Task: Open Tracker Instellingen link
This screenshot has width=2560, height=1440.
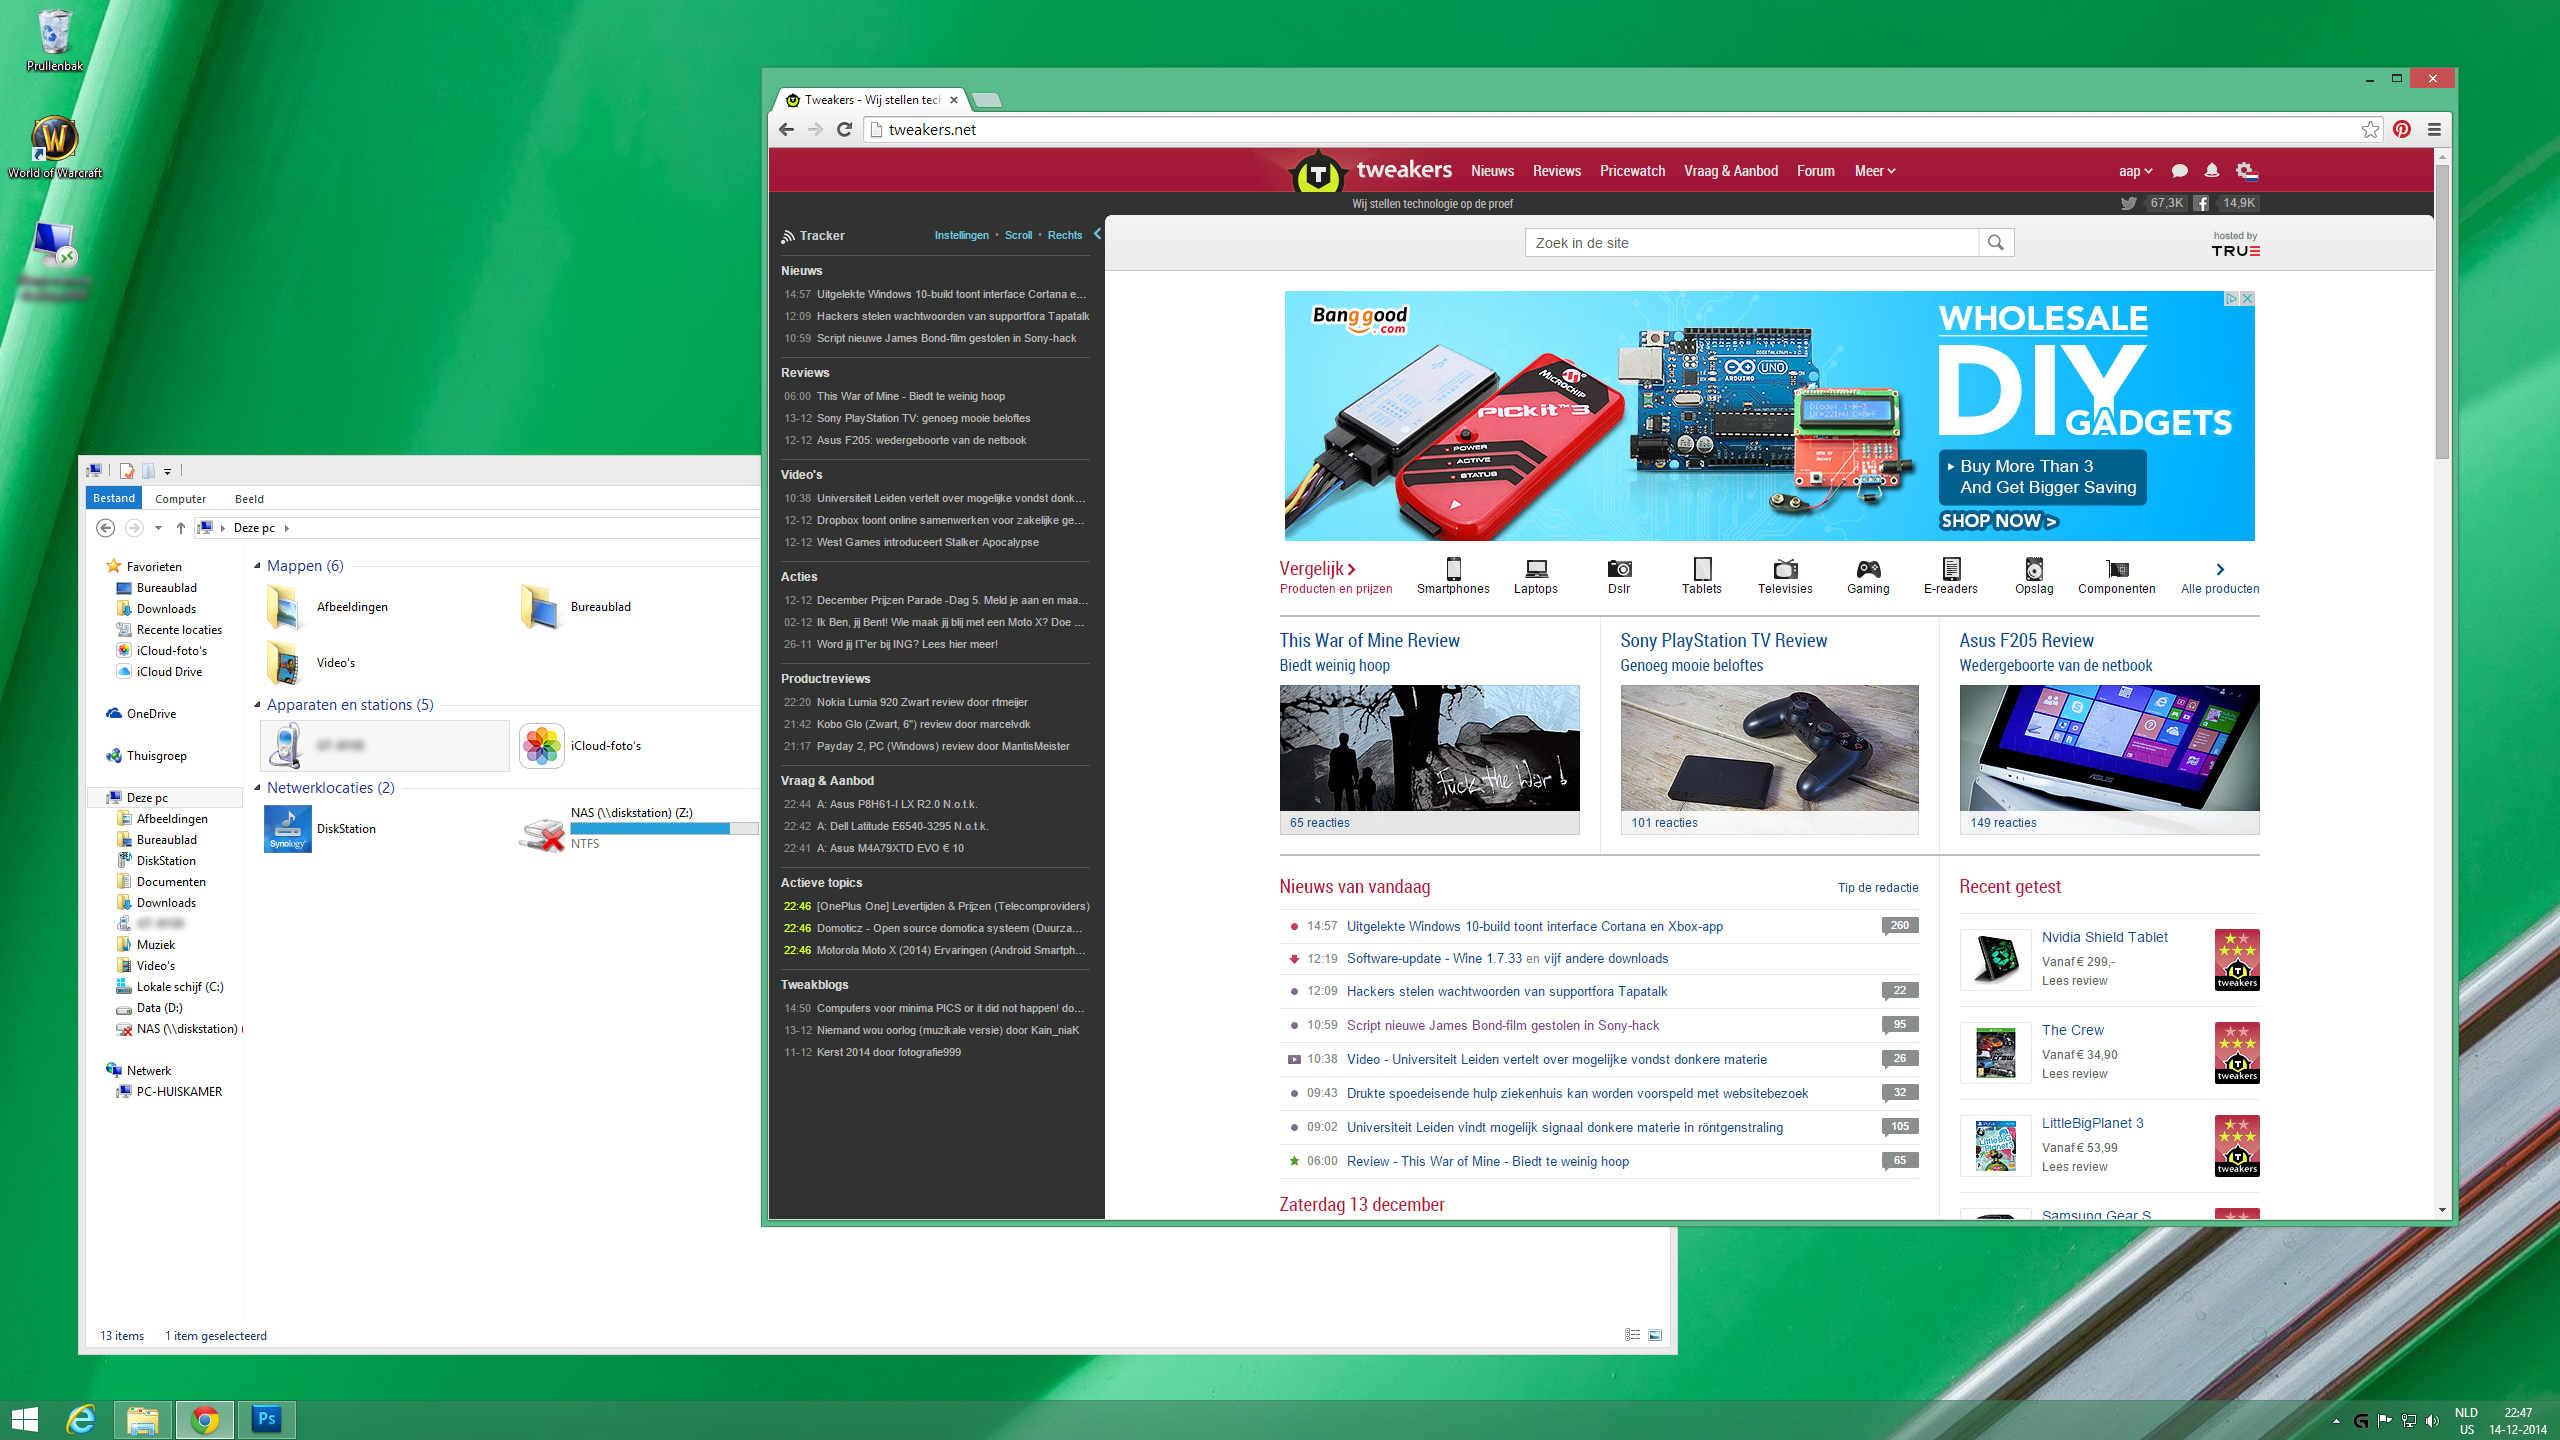Action: click(961, 235)
